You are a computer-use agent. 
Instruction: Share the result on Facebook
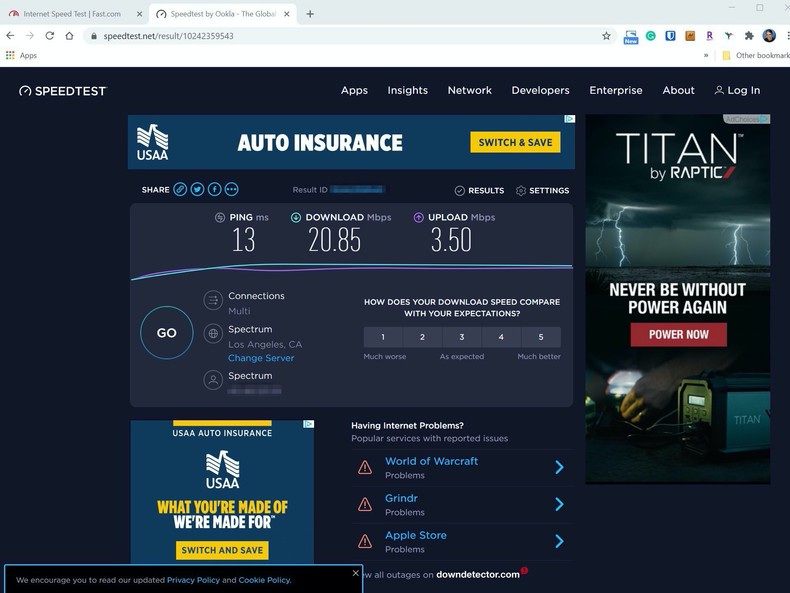214,189
